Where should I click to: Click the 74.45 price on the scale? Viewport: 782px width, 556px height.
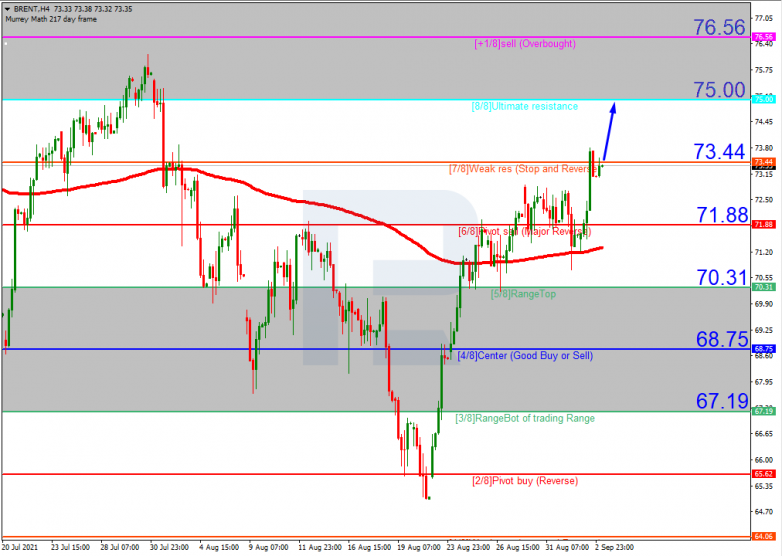click(x=764, y=122)
